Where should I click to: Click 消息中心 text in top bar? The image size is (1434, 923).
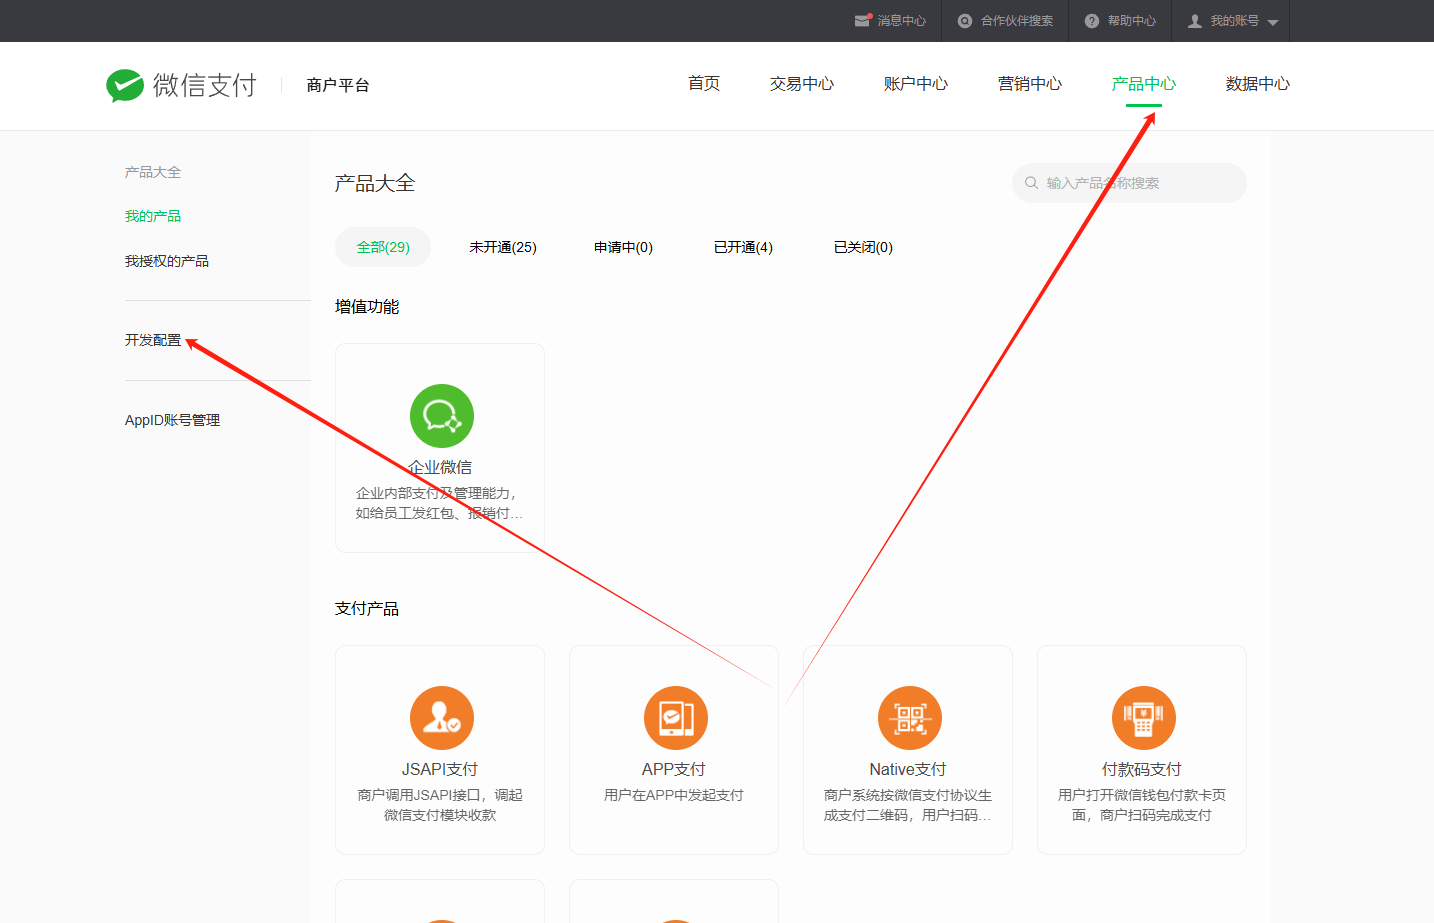pyautogui.click(x=902, y=21)
